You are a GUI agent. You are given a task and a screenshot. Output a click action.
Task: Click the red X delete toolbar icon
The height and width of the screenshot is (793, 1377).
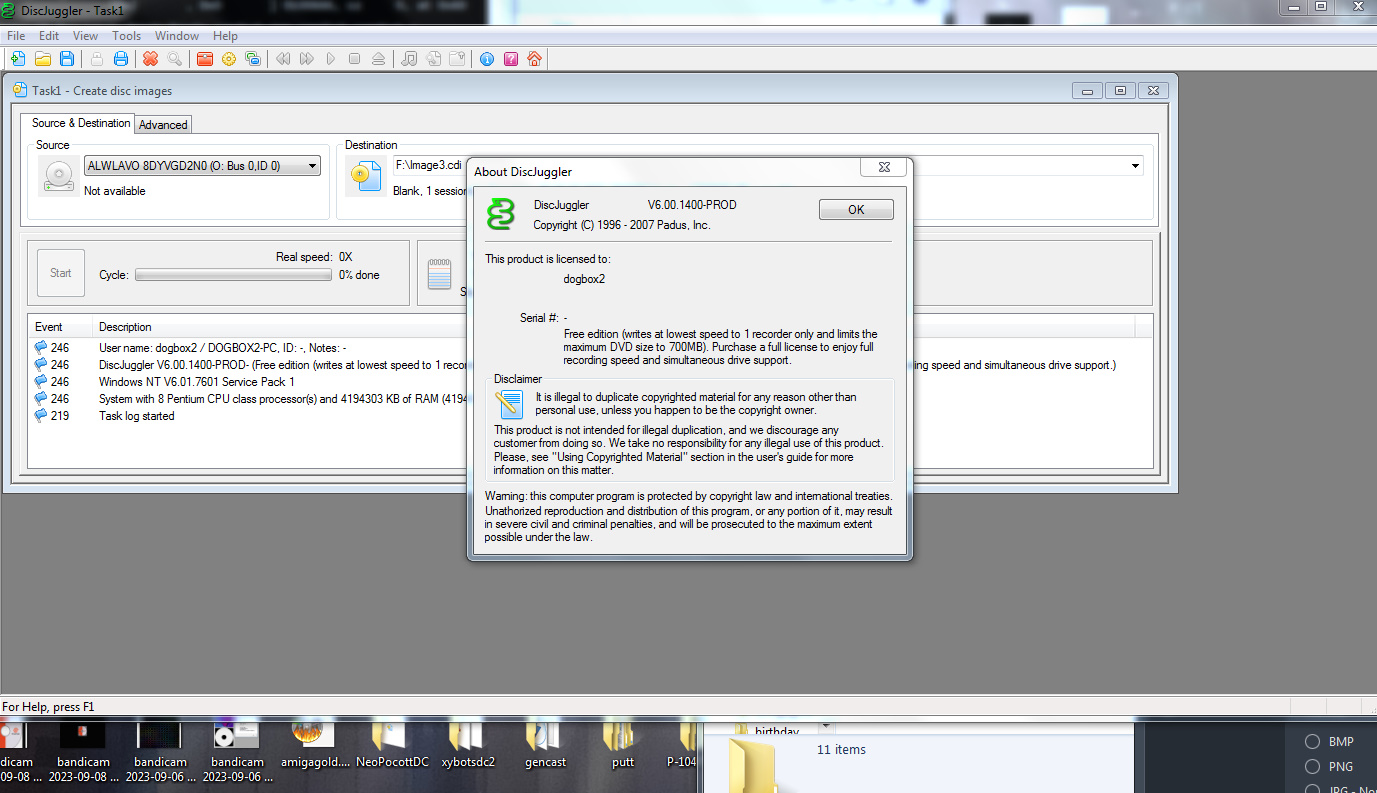150,59
